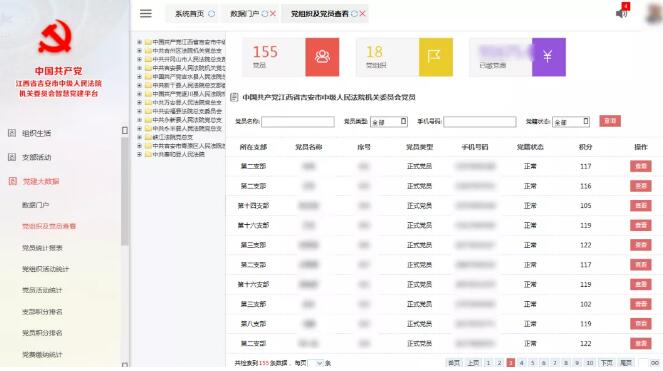The width and height of the screenshot is (663, 371).
Task: Toggle the hamburger menu icon
Action: (x=146, y=14)
